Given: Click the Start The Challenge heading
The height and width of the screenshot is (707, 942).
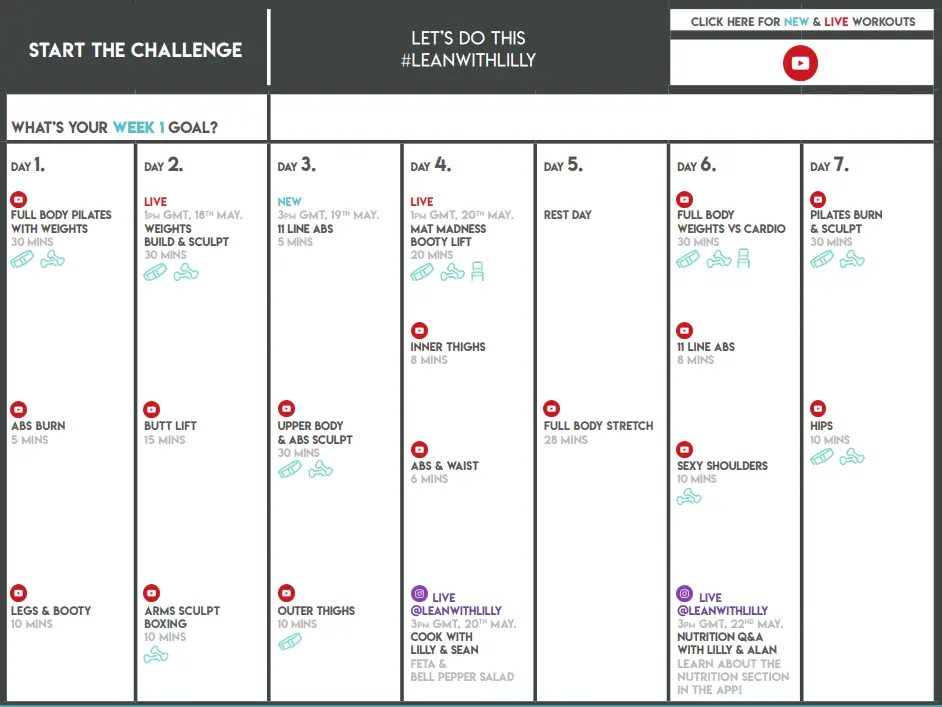Looking at the screenshot, I should 135,50.
